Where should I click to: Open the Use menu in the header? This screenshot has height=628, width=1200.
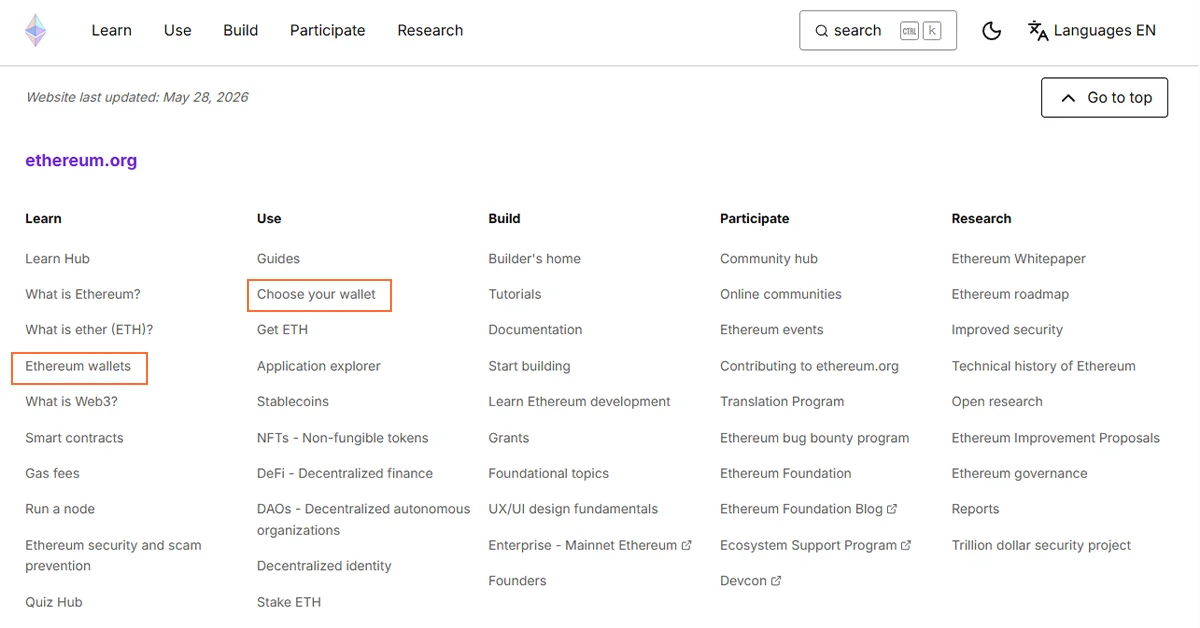[x=177, y=30]
